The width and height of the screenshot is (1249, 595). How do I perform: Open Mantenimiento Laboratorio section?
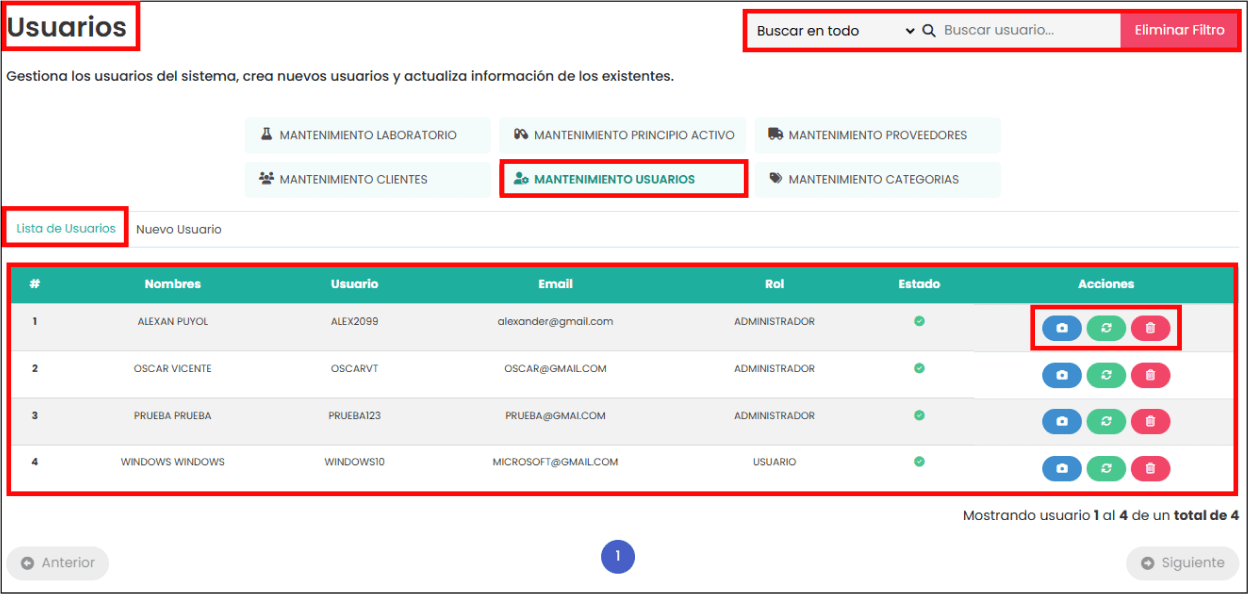click(367, 135)
